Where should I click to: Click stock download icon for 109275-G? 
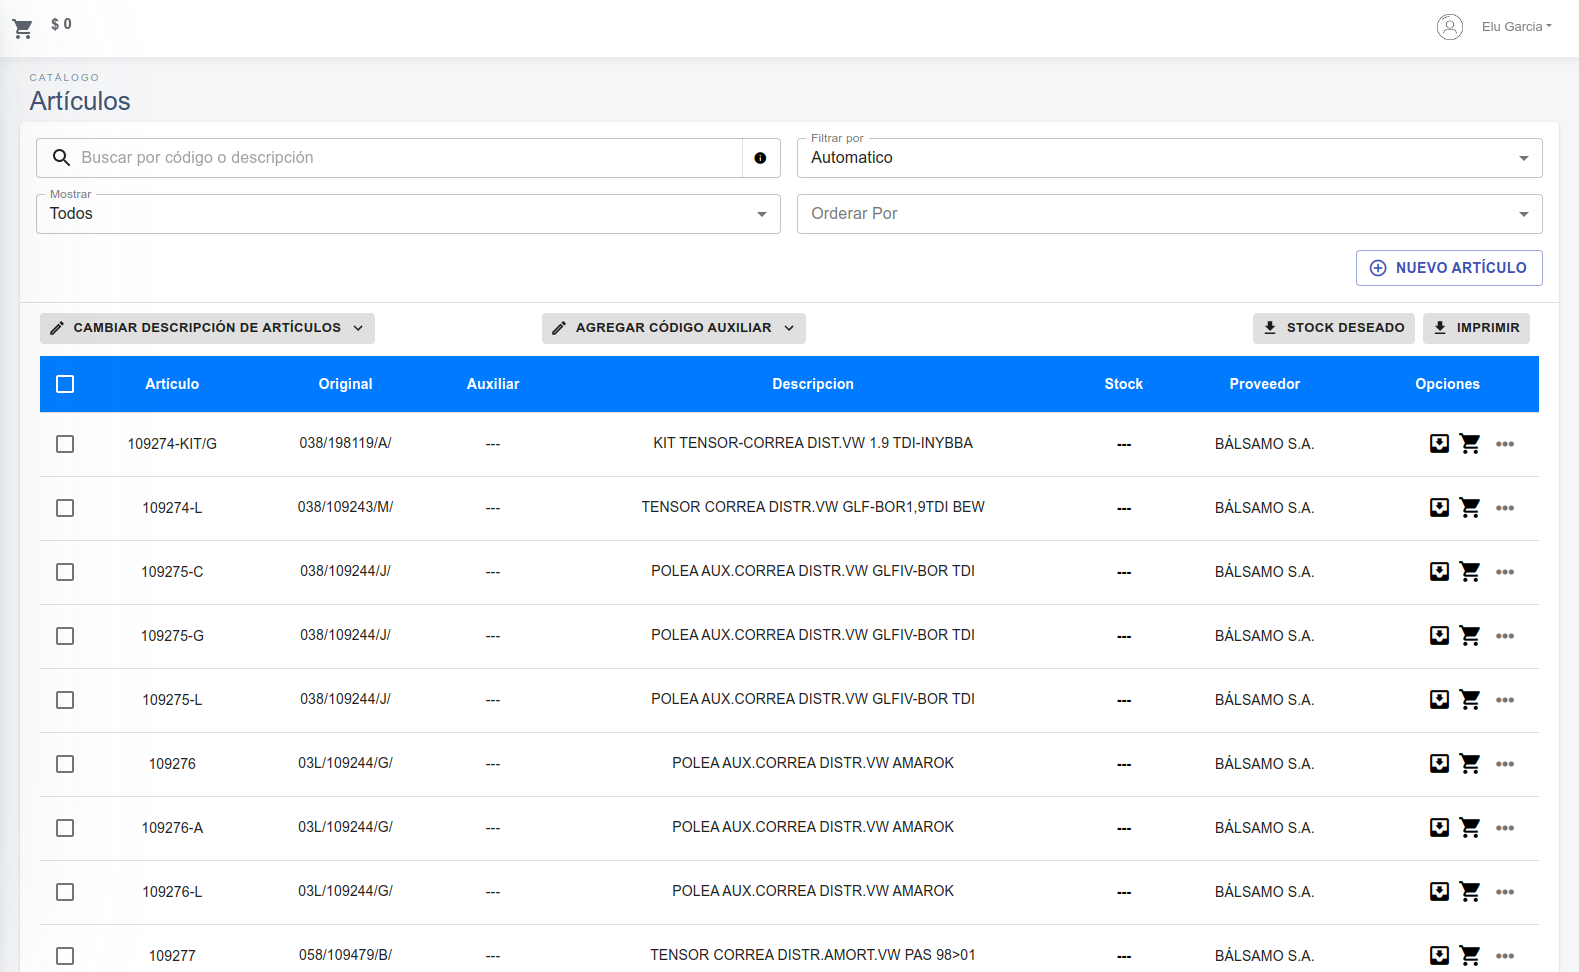pyautogui.click(x=1439, y=636)
